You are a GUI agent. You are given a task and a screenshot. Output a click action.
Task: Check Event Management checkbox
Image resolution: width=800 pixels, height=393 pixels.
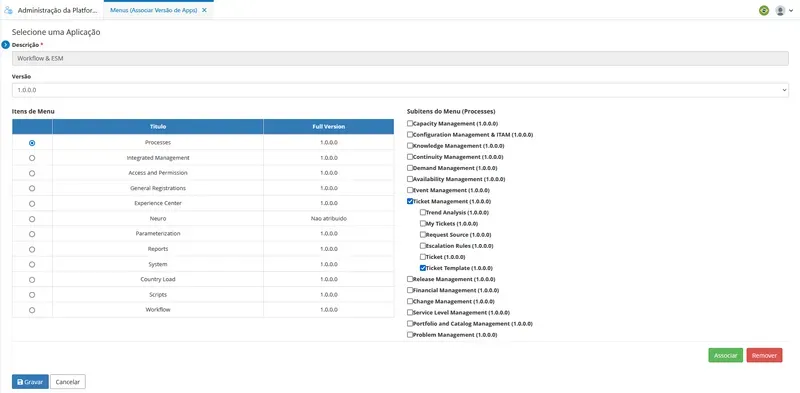[410, 190]
